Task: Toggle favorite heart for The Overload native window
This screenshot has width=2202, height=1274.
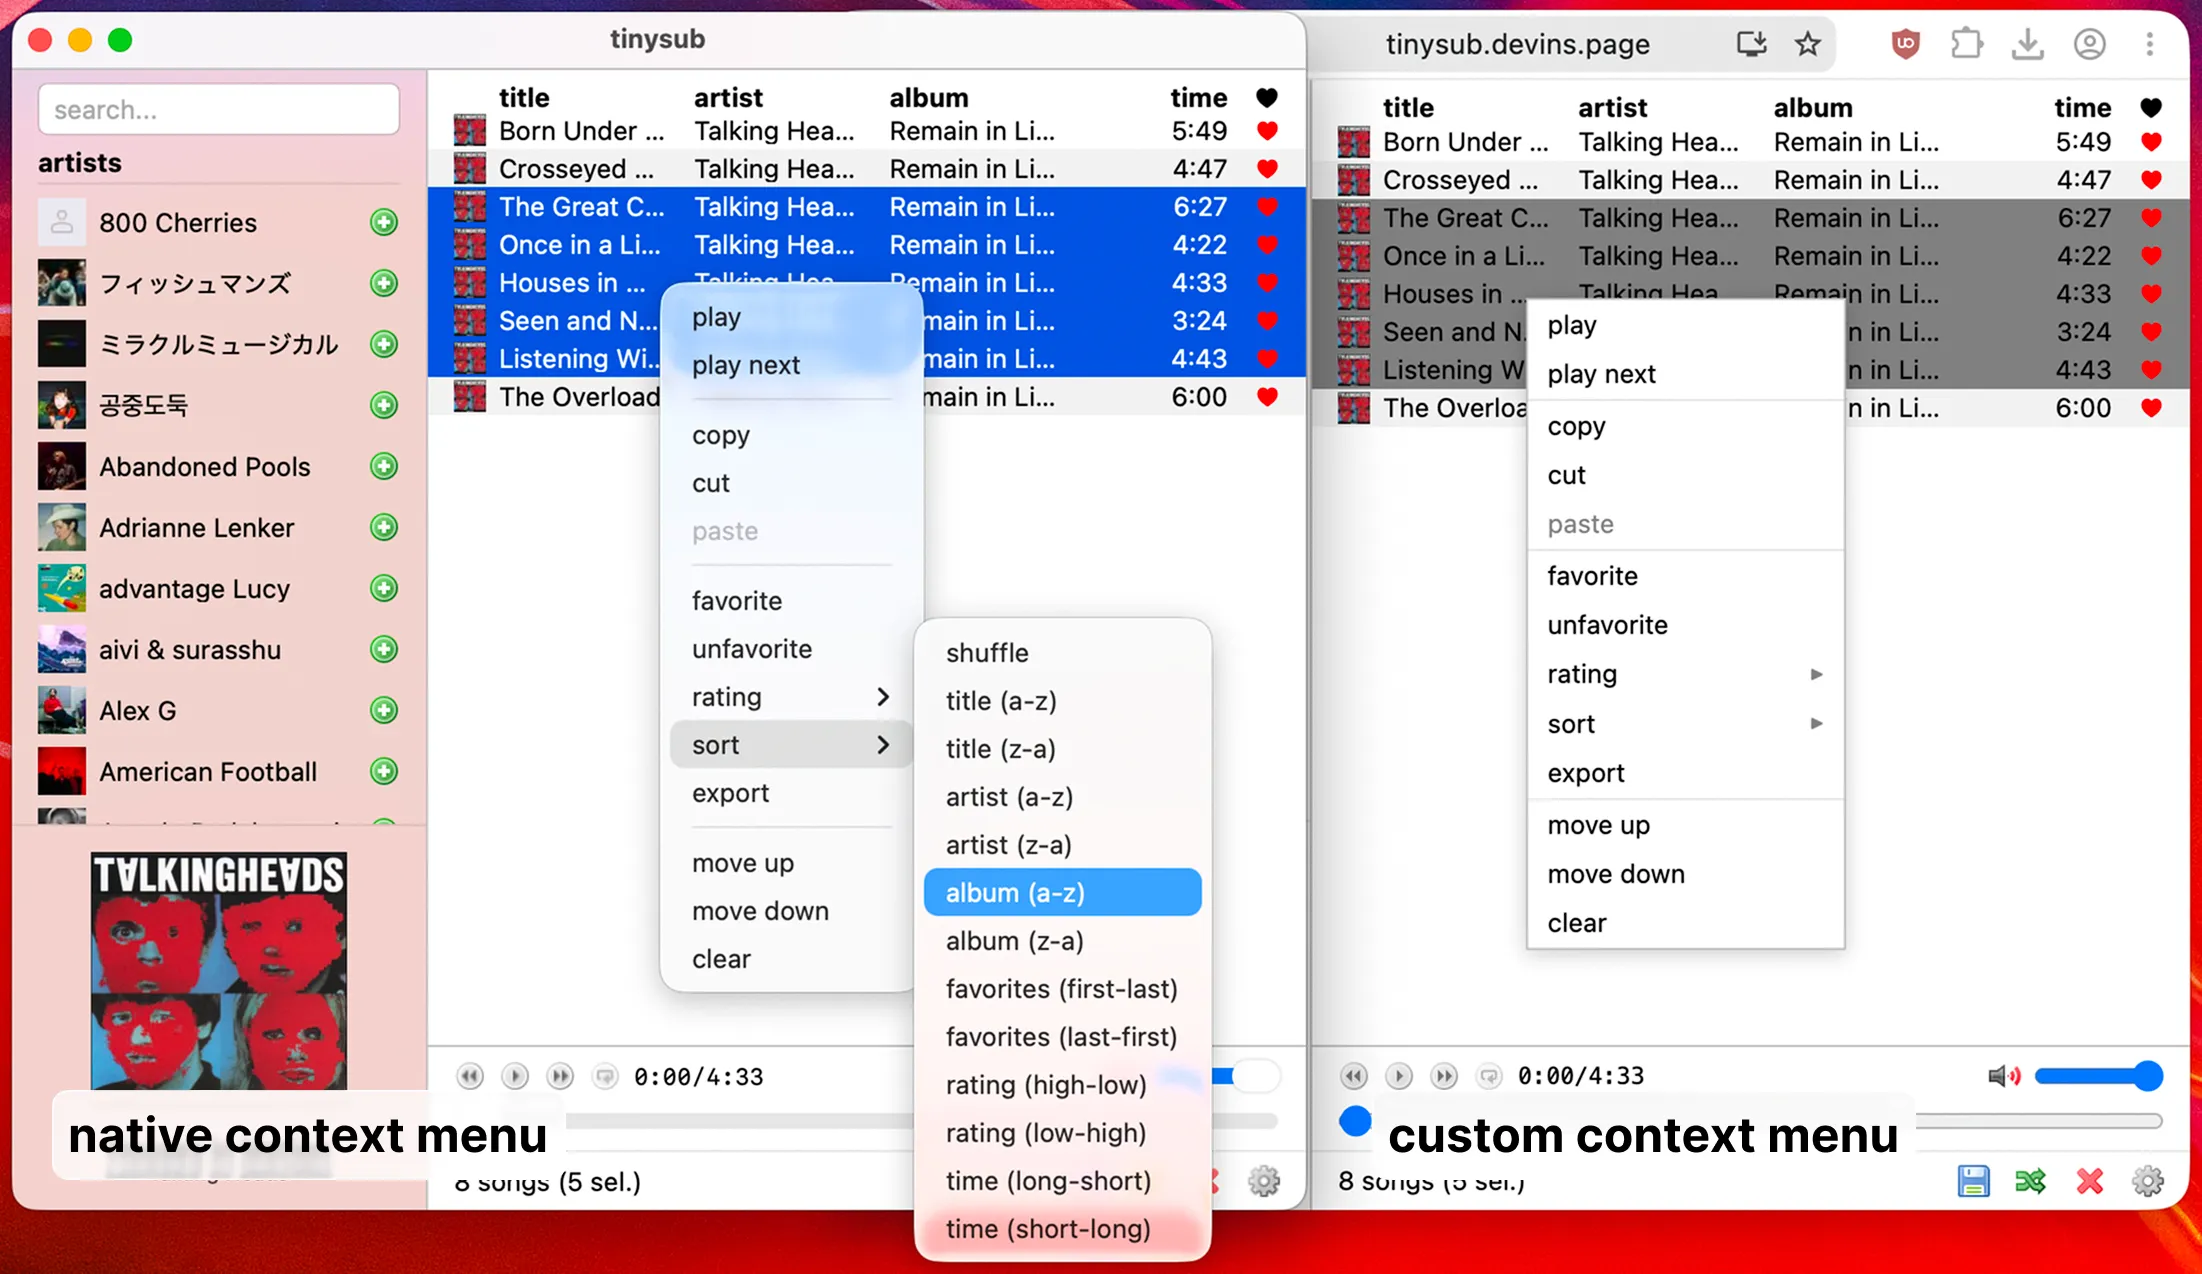Action: (1267, 396)
